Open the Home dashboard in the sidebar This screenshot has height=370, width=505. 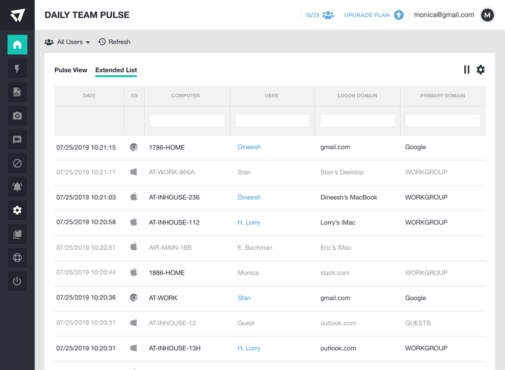17,45
